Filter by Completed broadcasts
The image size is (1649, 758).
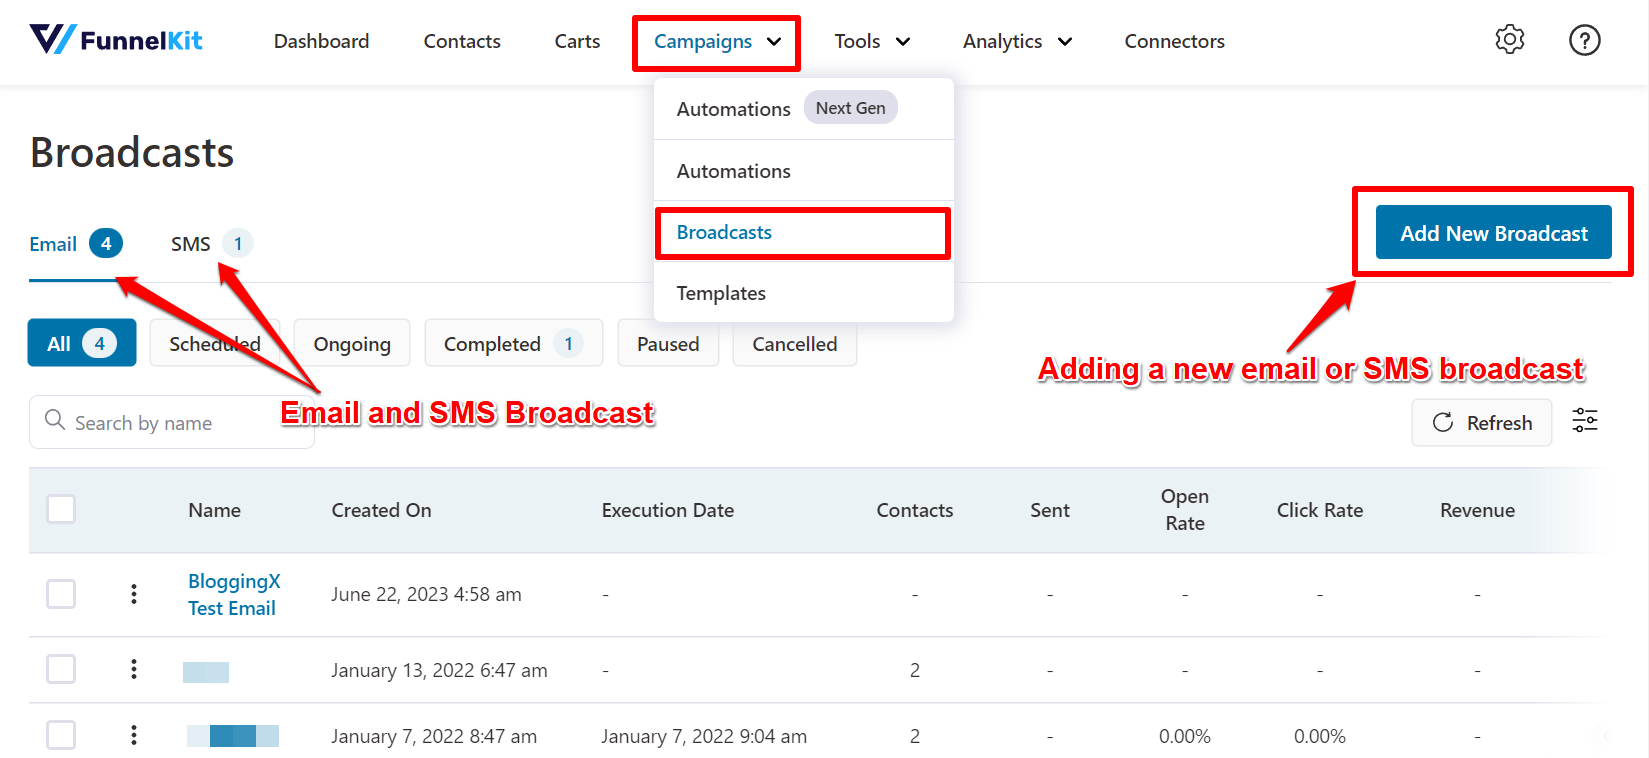coord(514,343)
